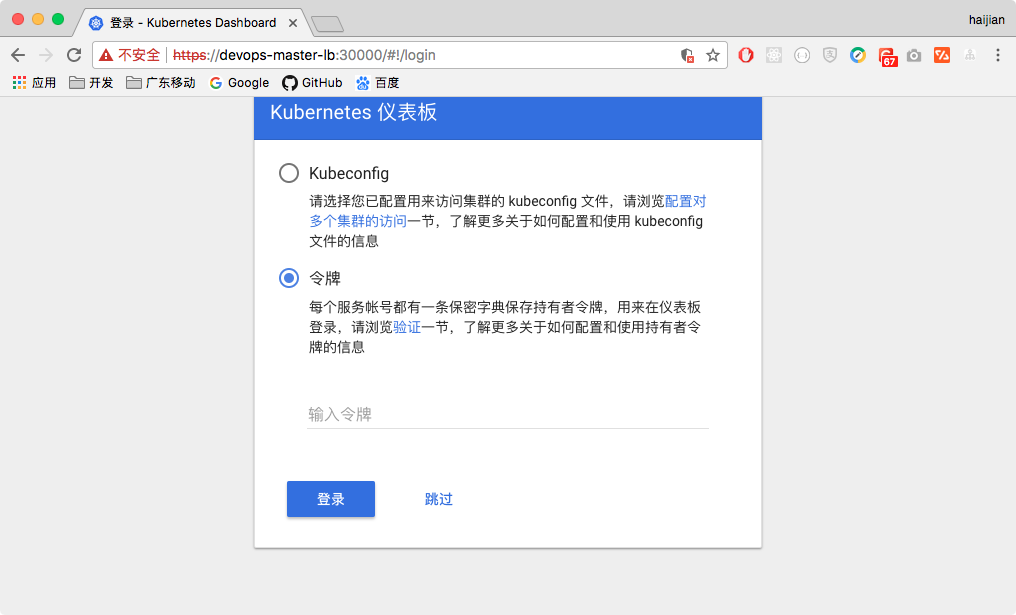Open the 百度 bookmark
1016x615 pixels.
[377, 82]
